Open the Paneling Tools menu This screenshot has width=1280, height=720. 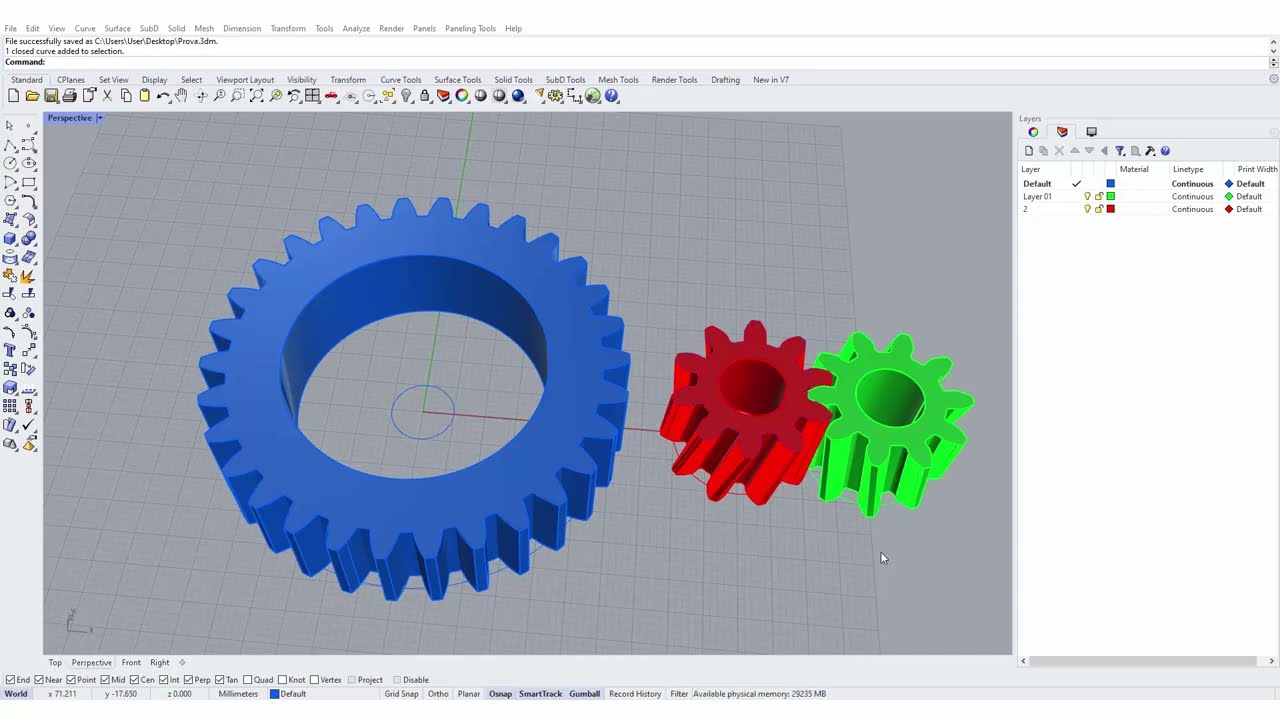470,28
